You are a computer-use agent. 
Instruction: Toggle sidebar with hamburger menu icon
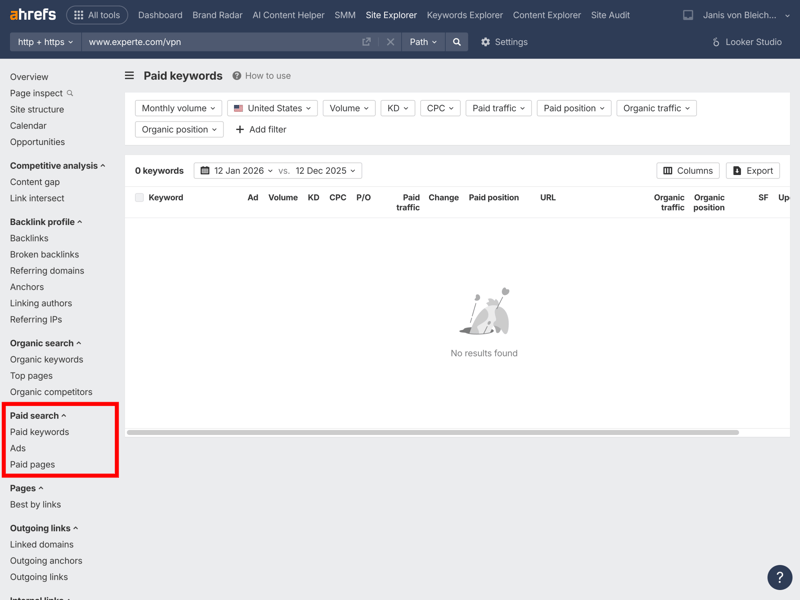pyautogui.click(x=129, y=76)
